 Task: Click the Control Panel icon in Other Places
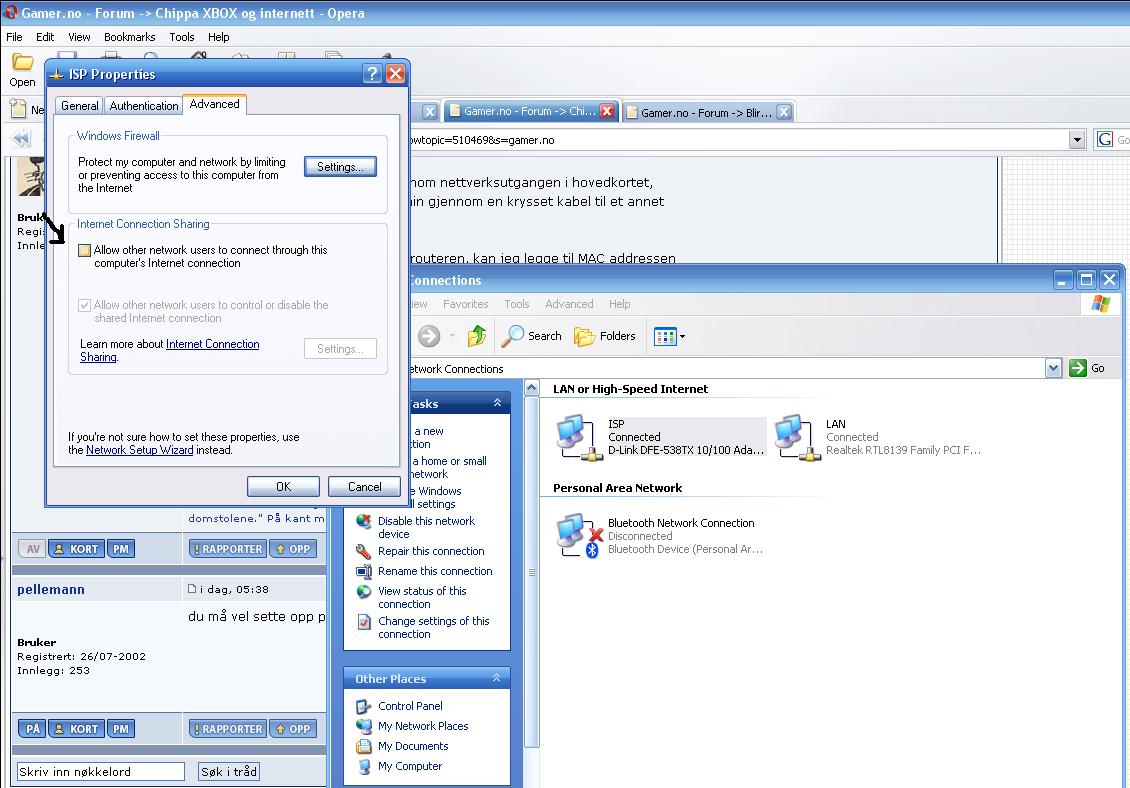[x=364, y=707]
